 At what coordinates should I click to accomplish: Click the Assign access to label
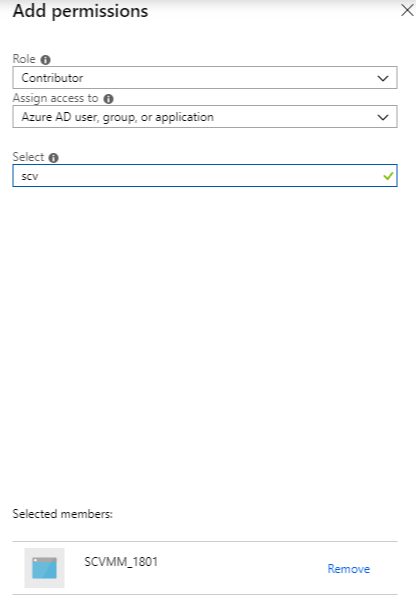(x=55, y=98)
